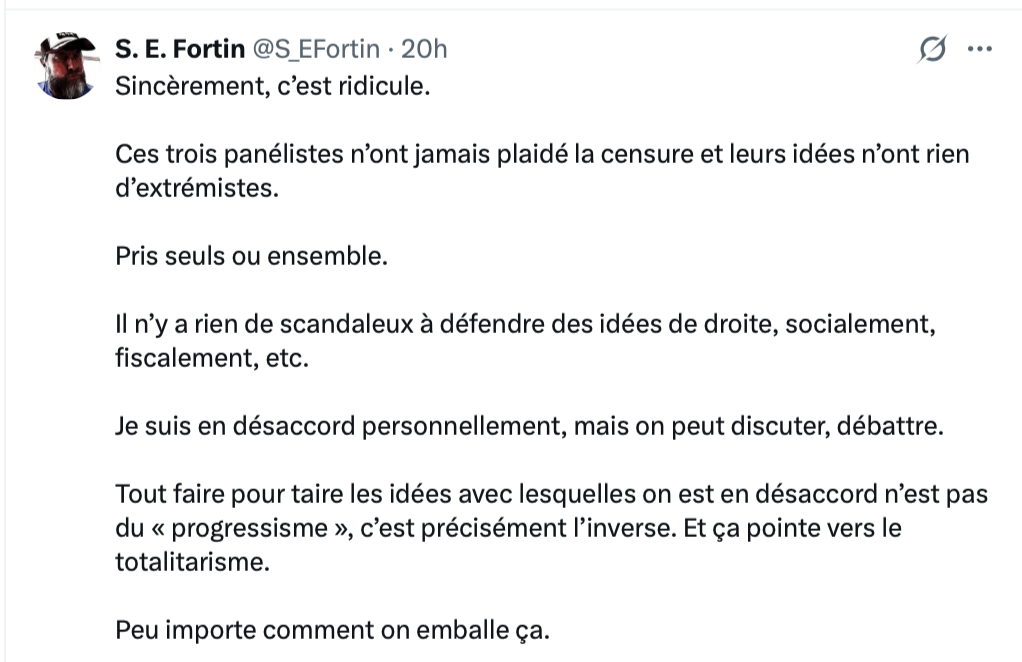The width and height of the screenshot is (1022, 662).
Task: Click the sentence starting "Je suis en désaccord"
Action: coord(529,427)
